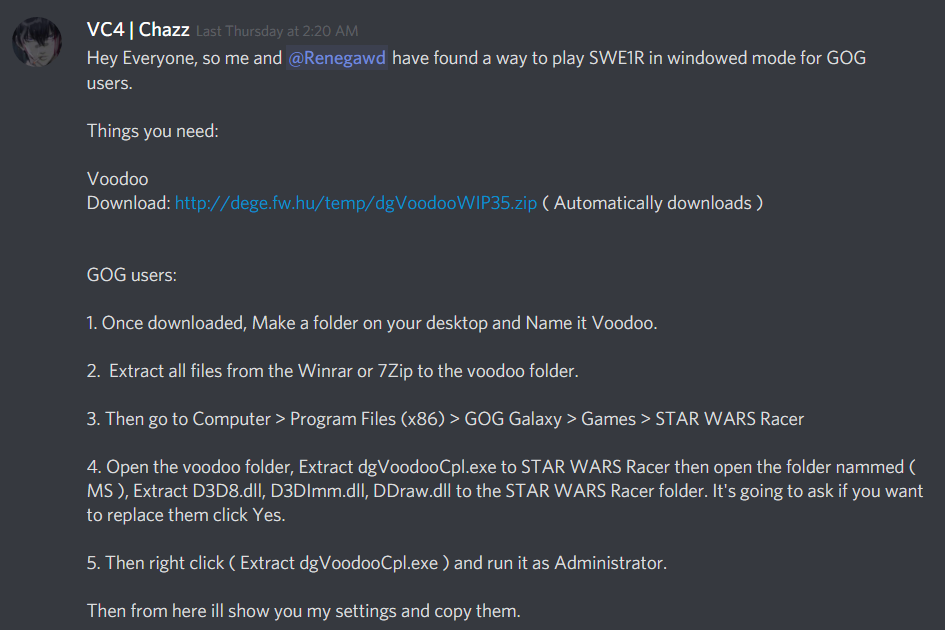
Task: Click the '( Automatically downloads )' note
Action: (x=653, y=203)
